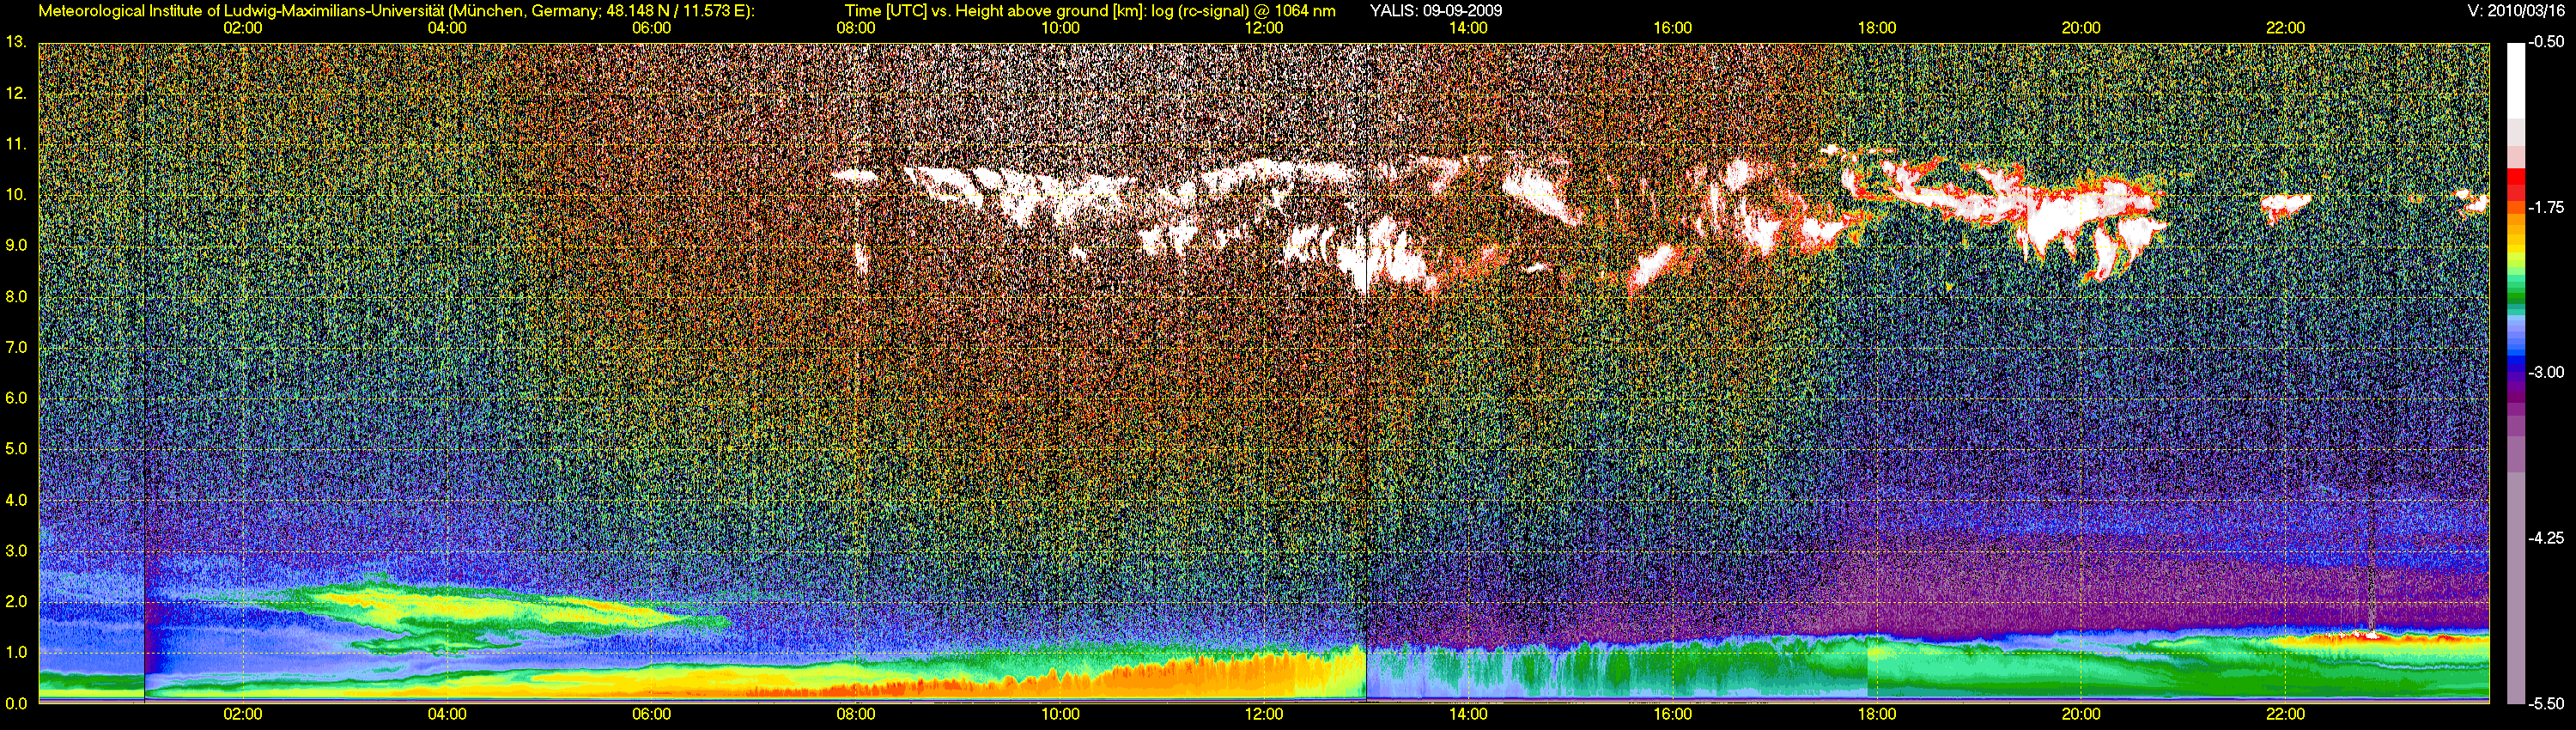The image size is (2576, 730).
Task: Click the 14:00 label on the top time axis
Action: coord(1468,28)
